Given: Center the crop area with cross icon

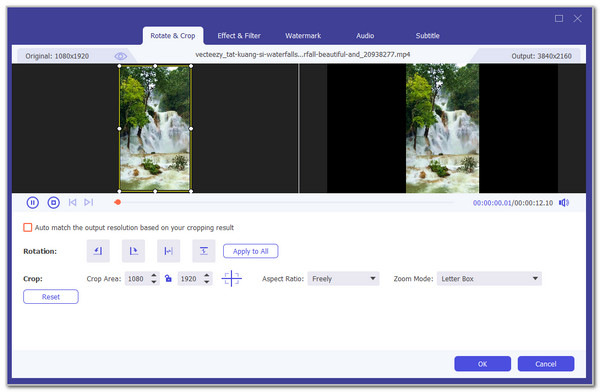Looking at the screenshot, I should [x=232, y=278].
